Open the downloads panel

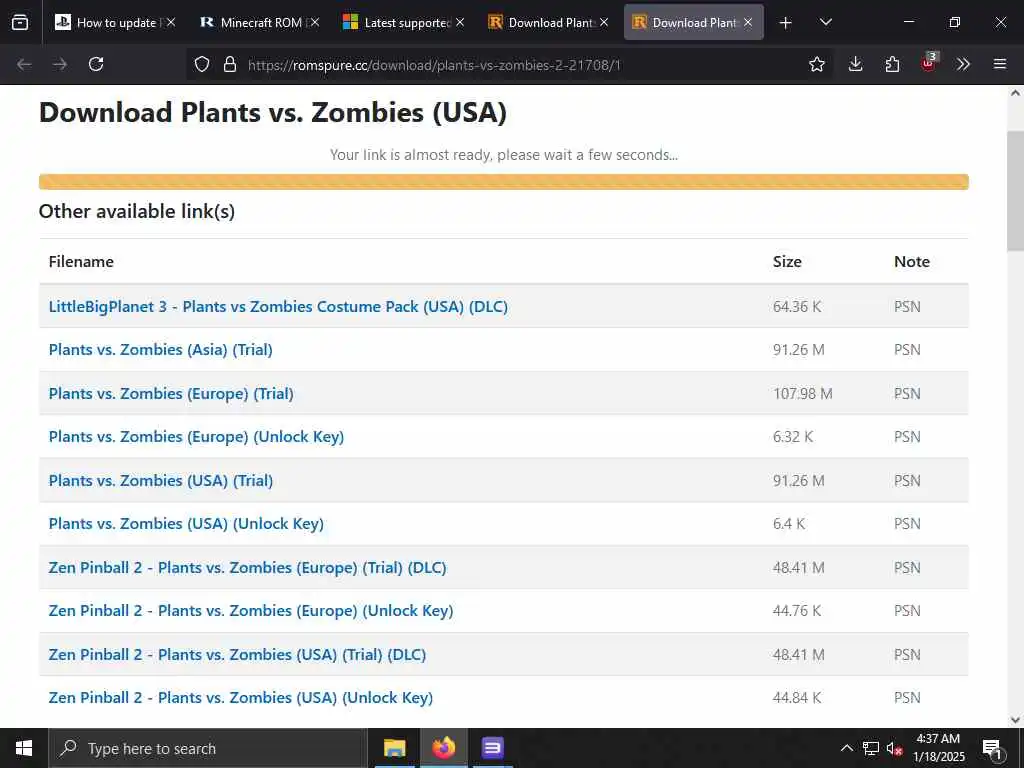coord(856,64)
